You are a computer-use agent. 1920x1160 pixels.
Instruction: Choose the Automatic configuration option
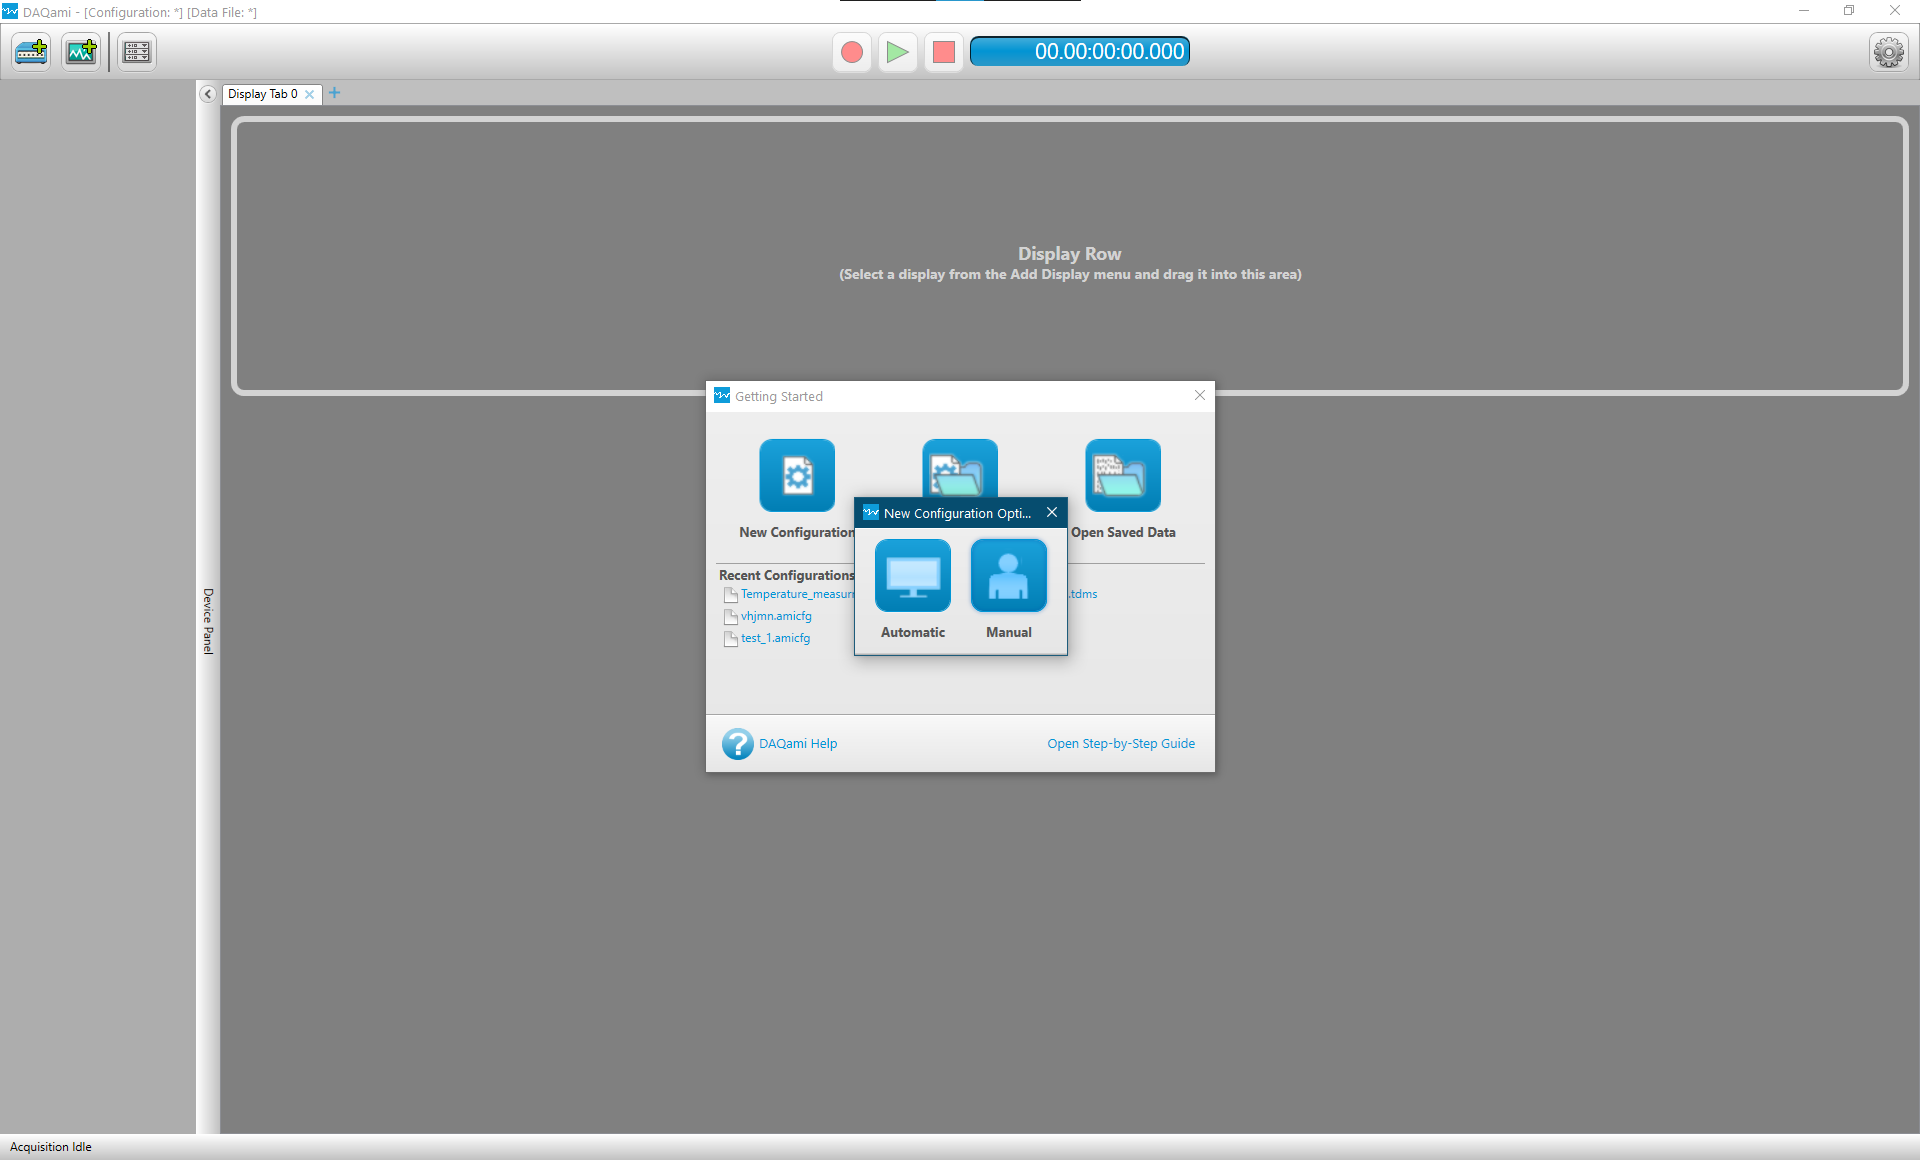[x=913, y=576]
